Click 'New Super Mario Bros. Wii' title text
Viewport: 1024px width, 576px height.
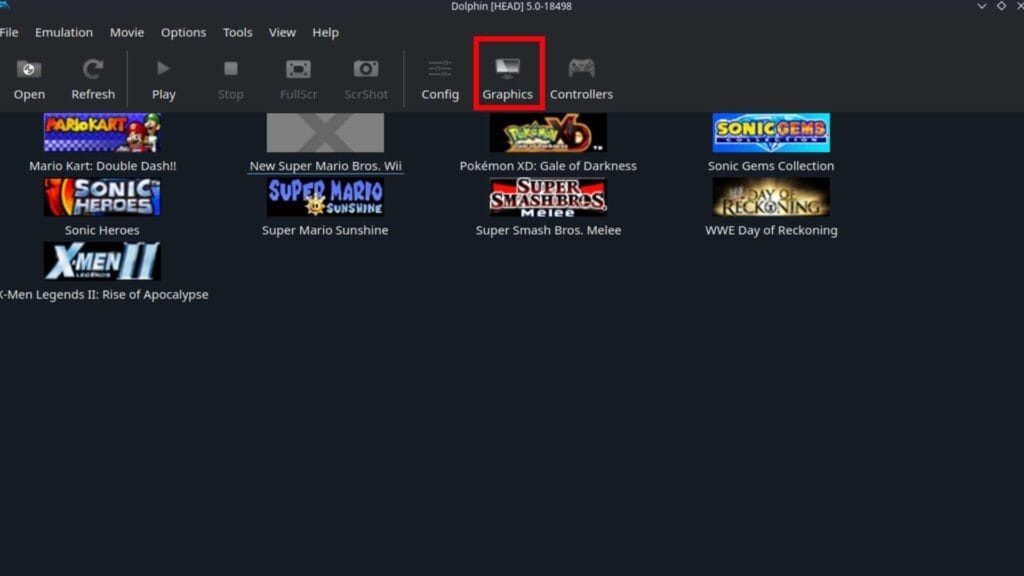click(325, 166)
